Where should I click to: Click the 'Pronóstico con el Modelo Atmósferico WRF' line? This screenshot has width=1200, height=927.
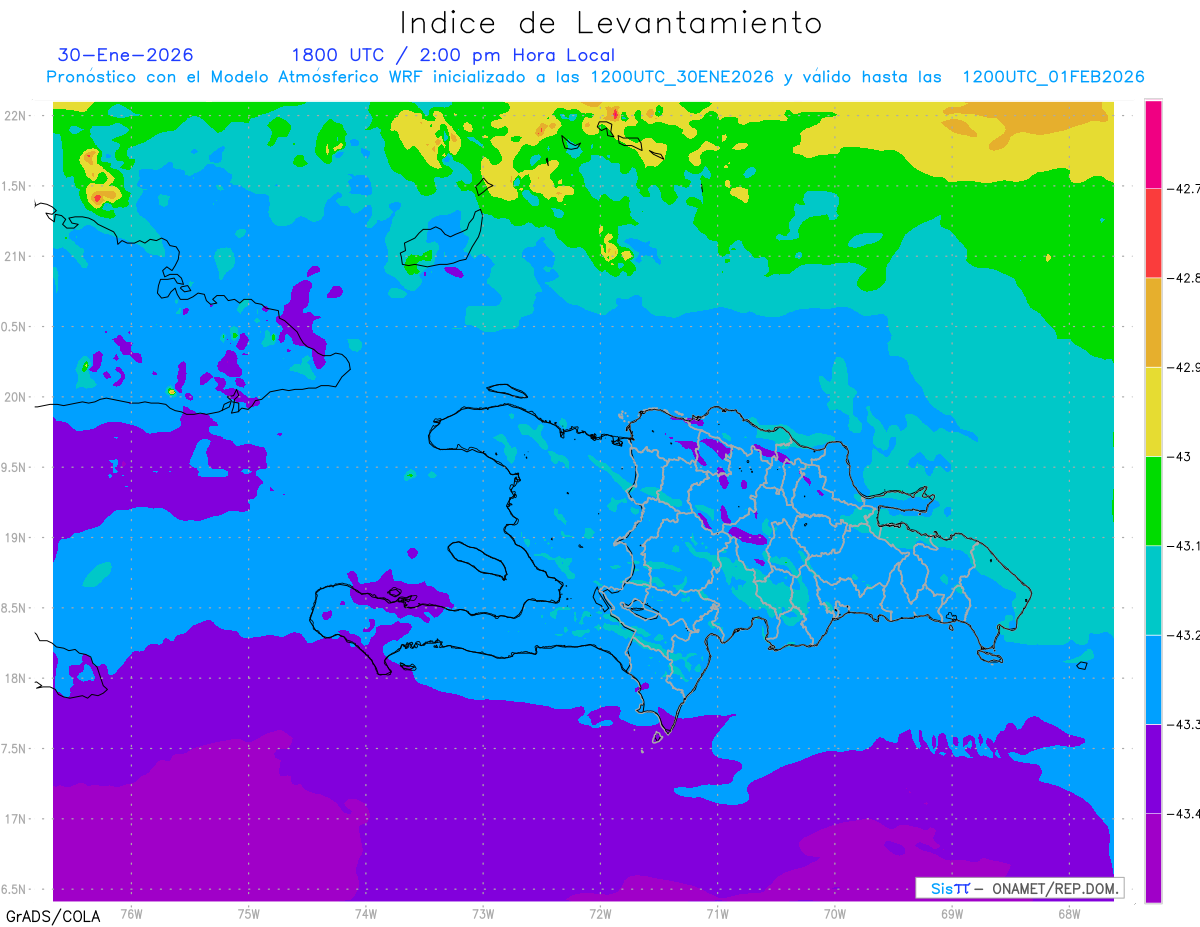(x=595, y=77)
